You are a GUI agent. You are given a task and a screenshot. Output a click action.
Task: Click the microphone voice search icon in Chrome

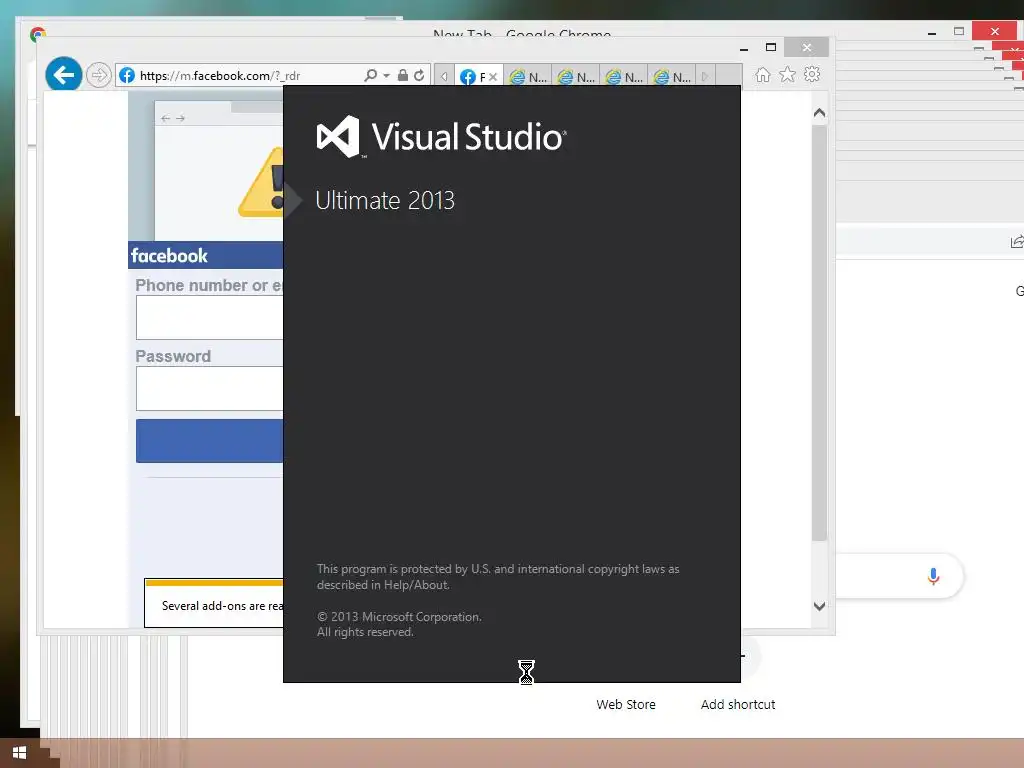pyautogui.click(x=933, y=576)
